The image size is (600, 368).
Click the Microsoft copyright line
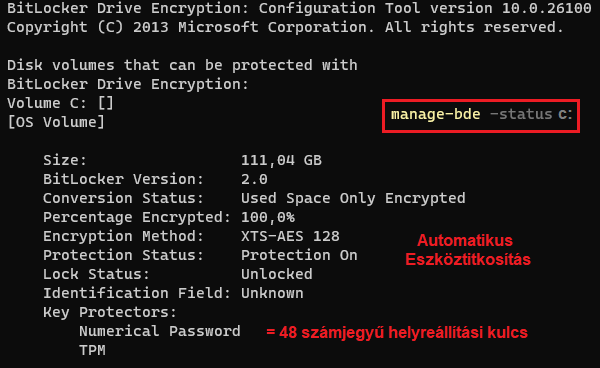pos(285,27)
